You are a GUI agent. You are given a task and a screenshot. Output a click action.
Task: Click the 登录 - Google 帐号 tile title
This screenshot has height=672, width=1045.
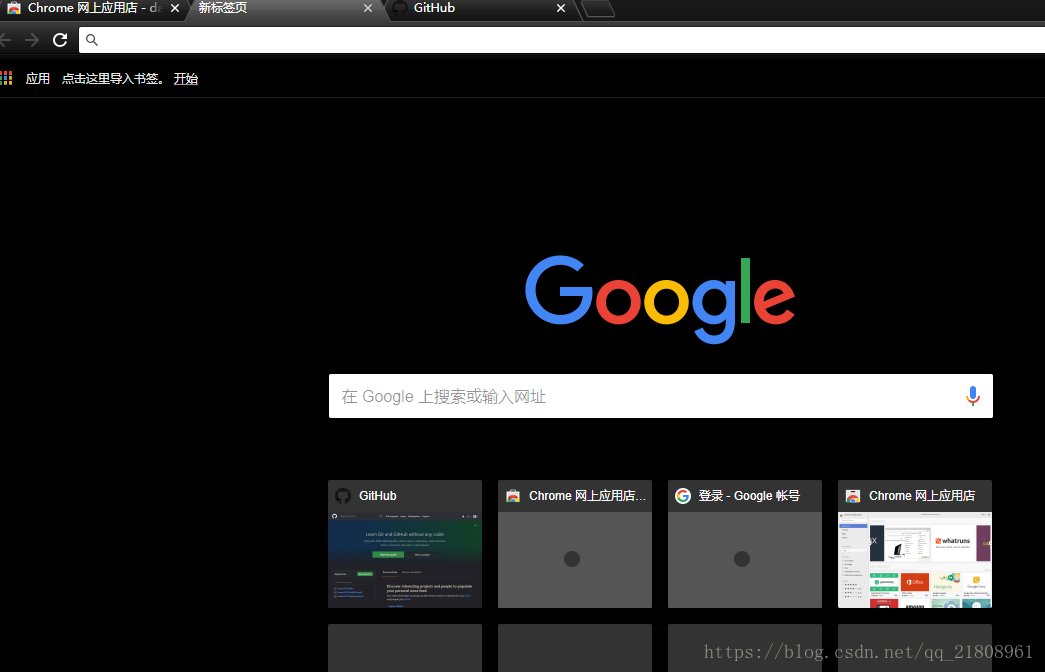pyautogui.click(x=749, y=496)
